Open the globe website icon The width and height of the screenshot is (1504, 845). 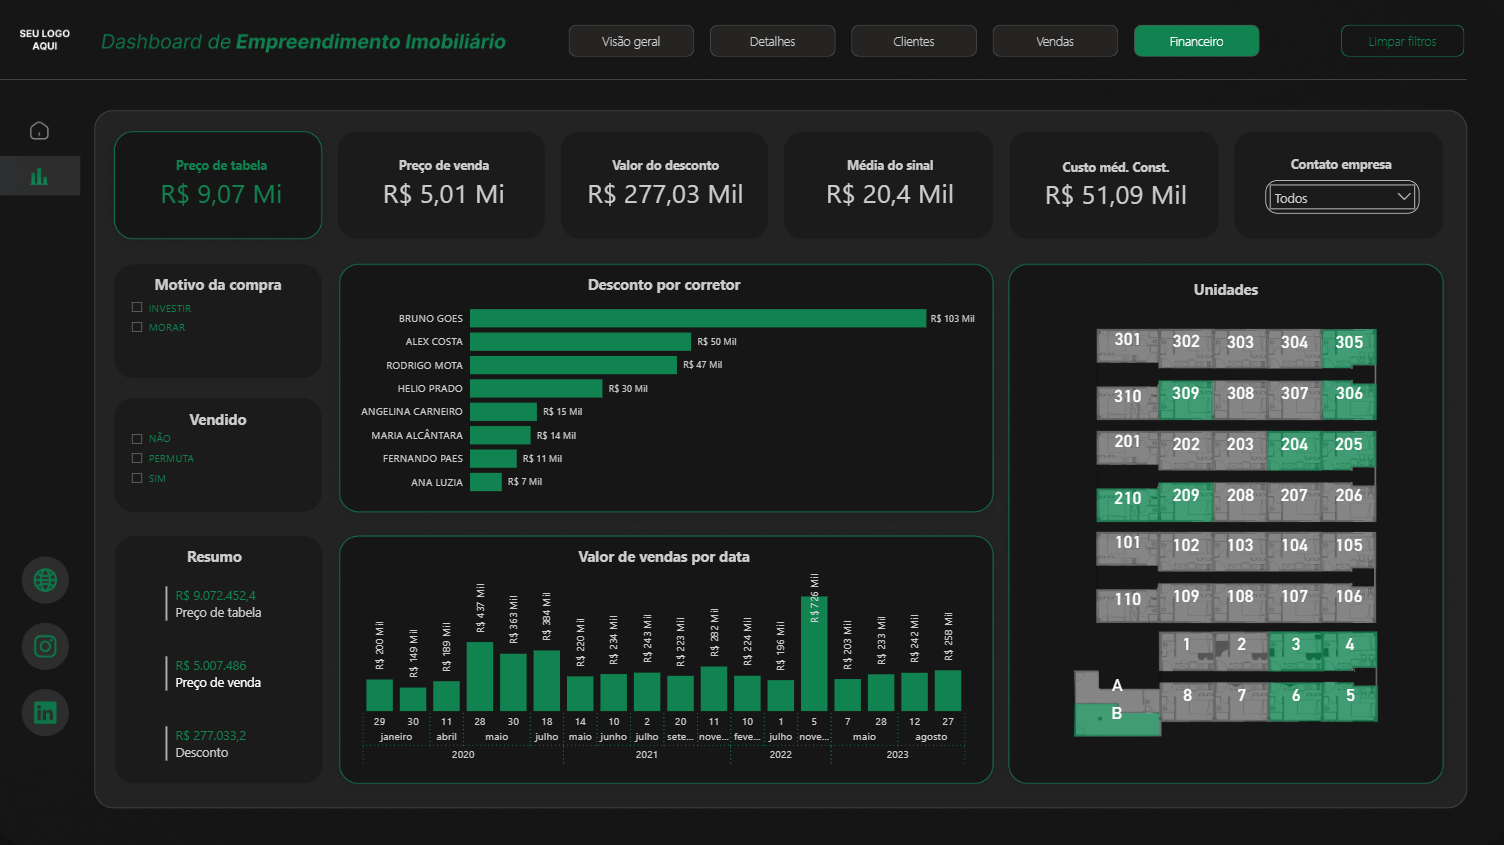pos(45,580)
